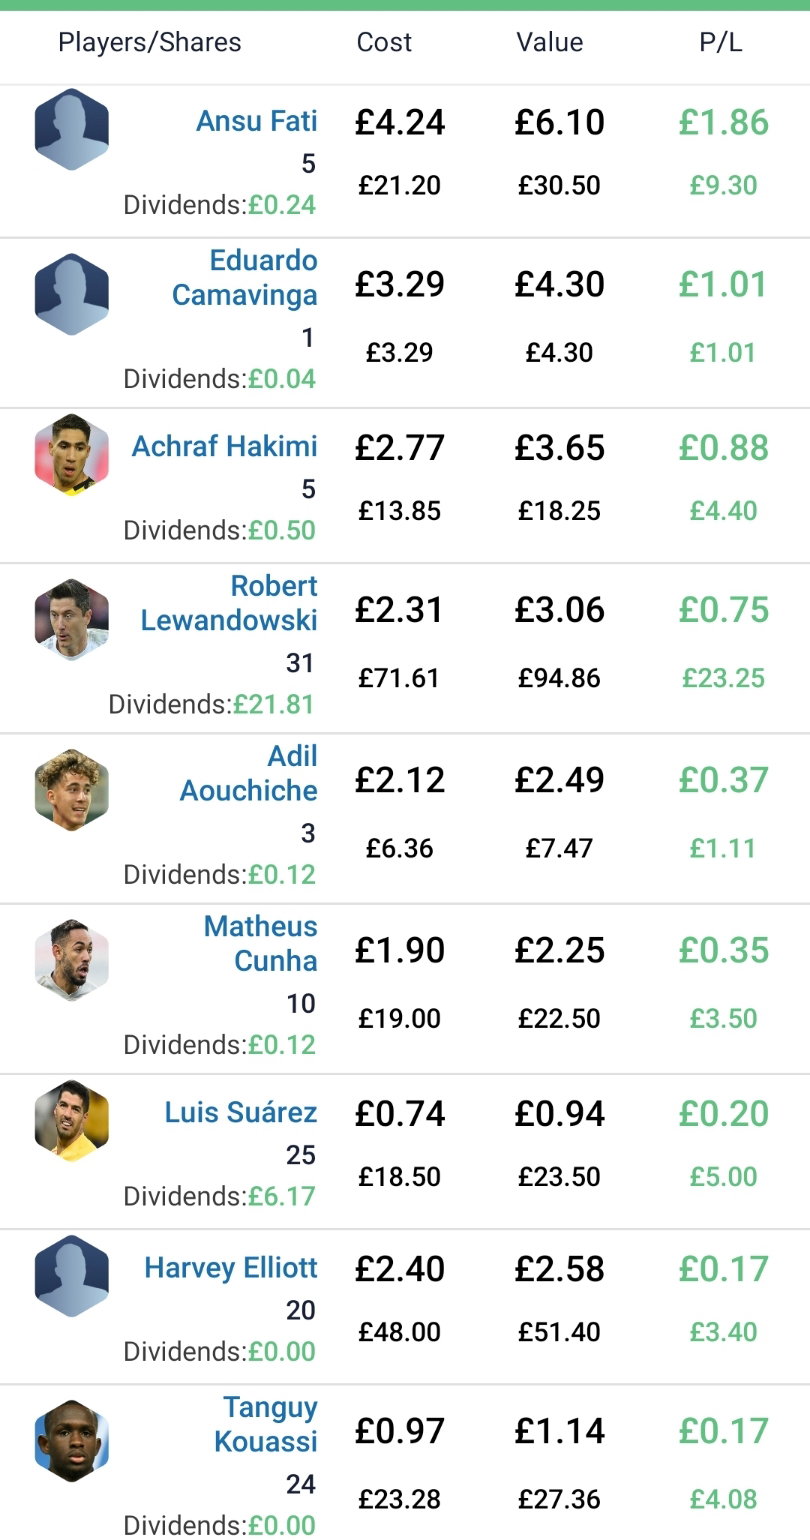Sort portfolio by Value column
Viewport: 810px width, 1540px height.
pos(549,43)
